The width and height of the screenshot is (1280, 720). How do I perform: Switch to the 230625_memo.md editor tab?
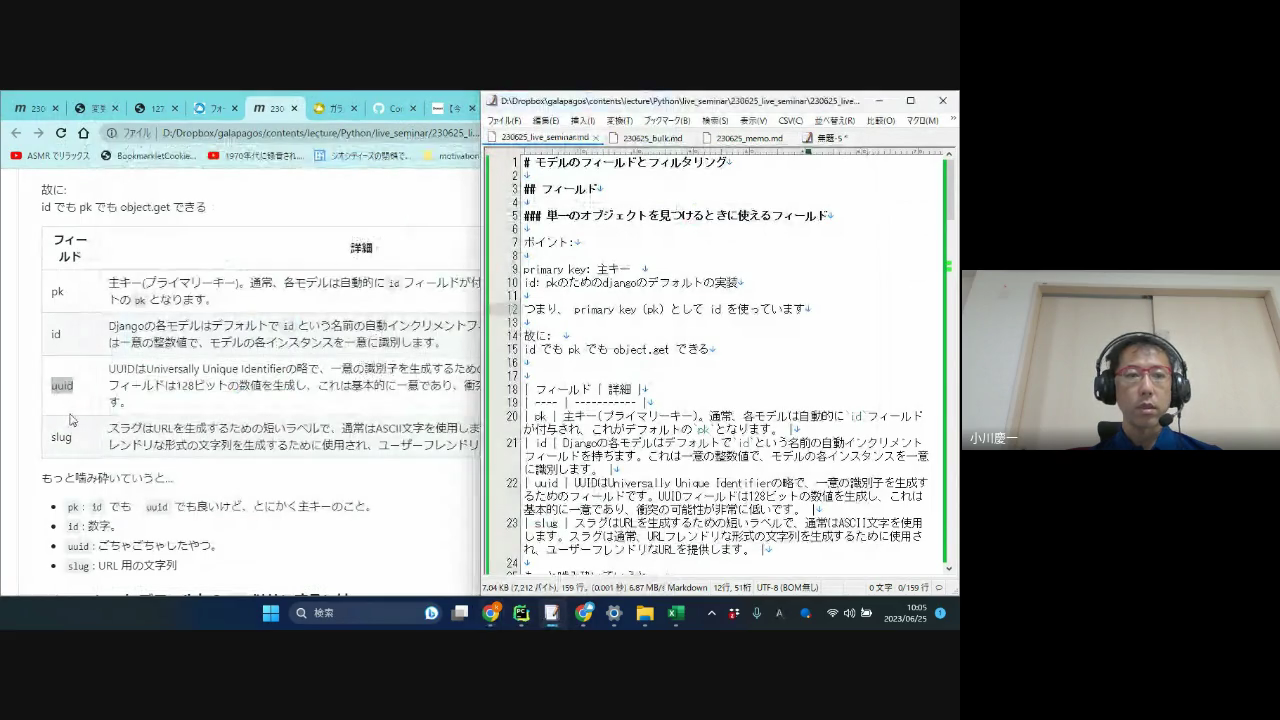coord(749,138)
